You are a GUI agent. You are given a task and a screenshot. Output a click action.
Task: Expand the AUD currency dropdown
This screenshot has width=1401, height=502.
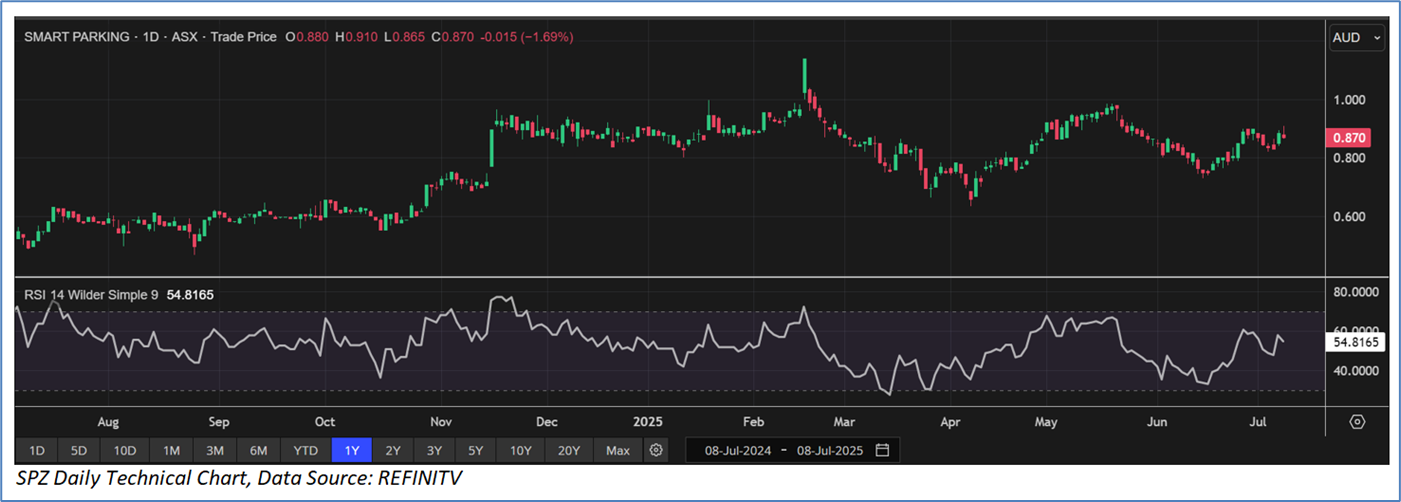(x=1357, y=37)
